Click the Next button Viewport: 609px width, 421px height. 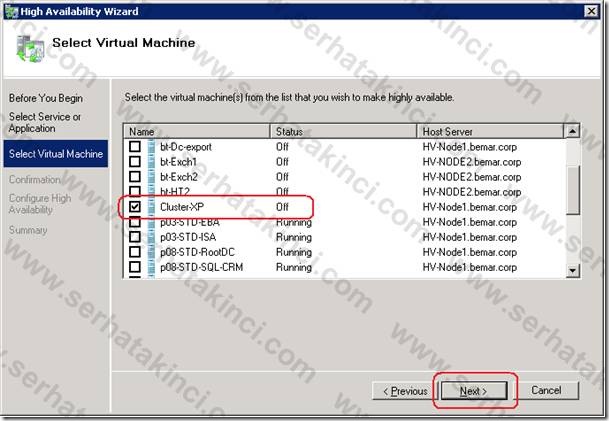pyautogui.click(x=474, y=391)
